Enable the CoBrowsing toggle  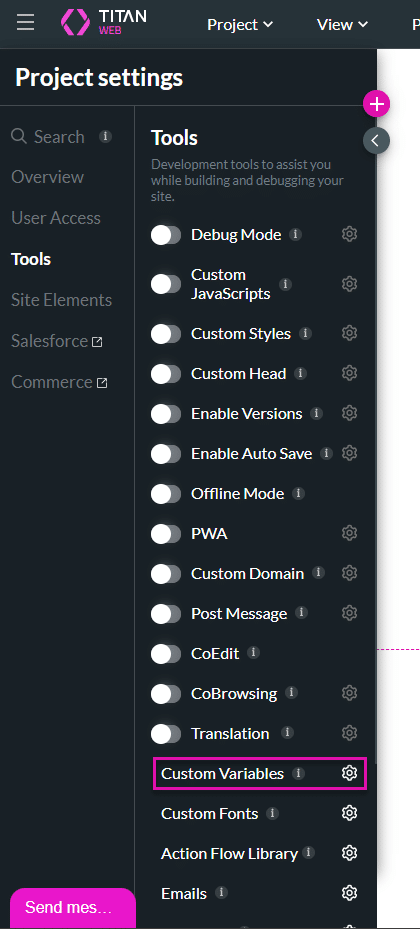point(166,693)
